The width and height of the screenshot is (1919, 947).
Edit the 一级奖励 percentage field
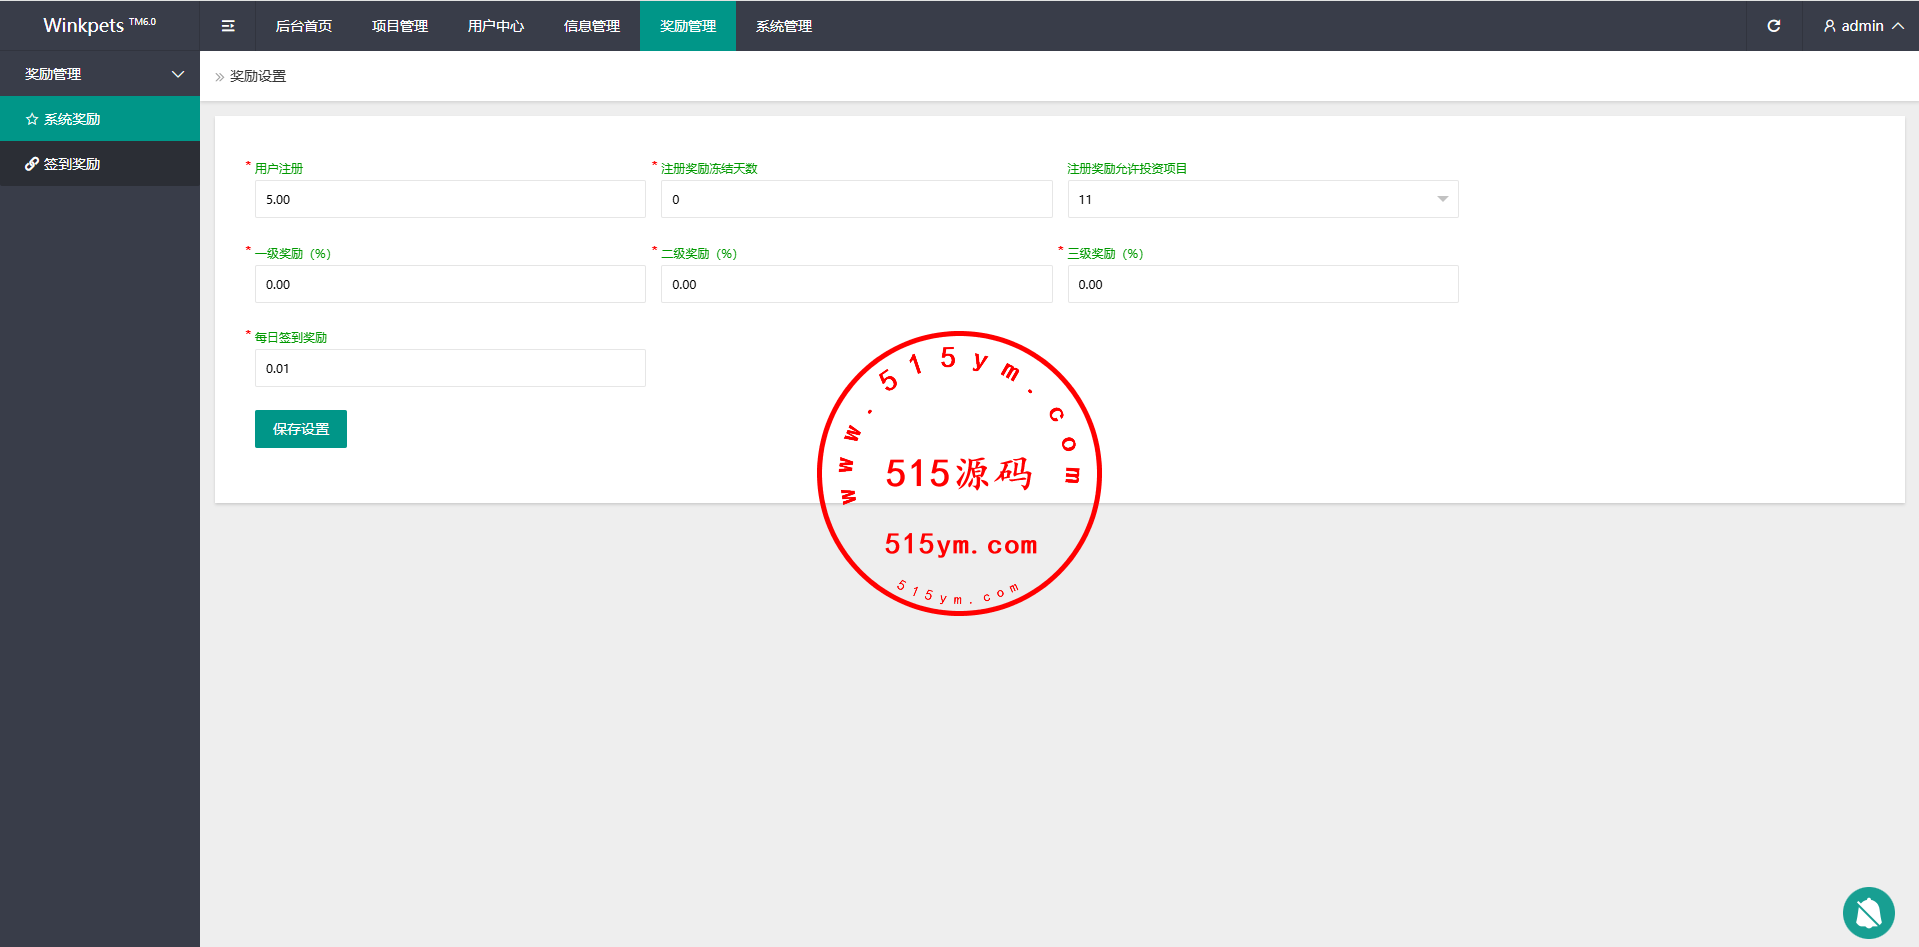coord(450,284)
